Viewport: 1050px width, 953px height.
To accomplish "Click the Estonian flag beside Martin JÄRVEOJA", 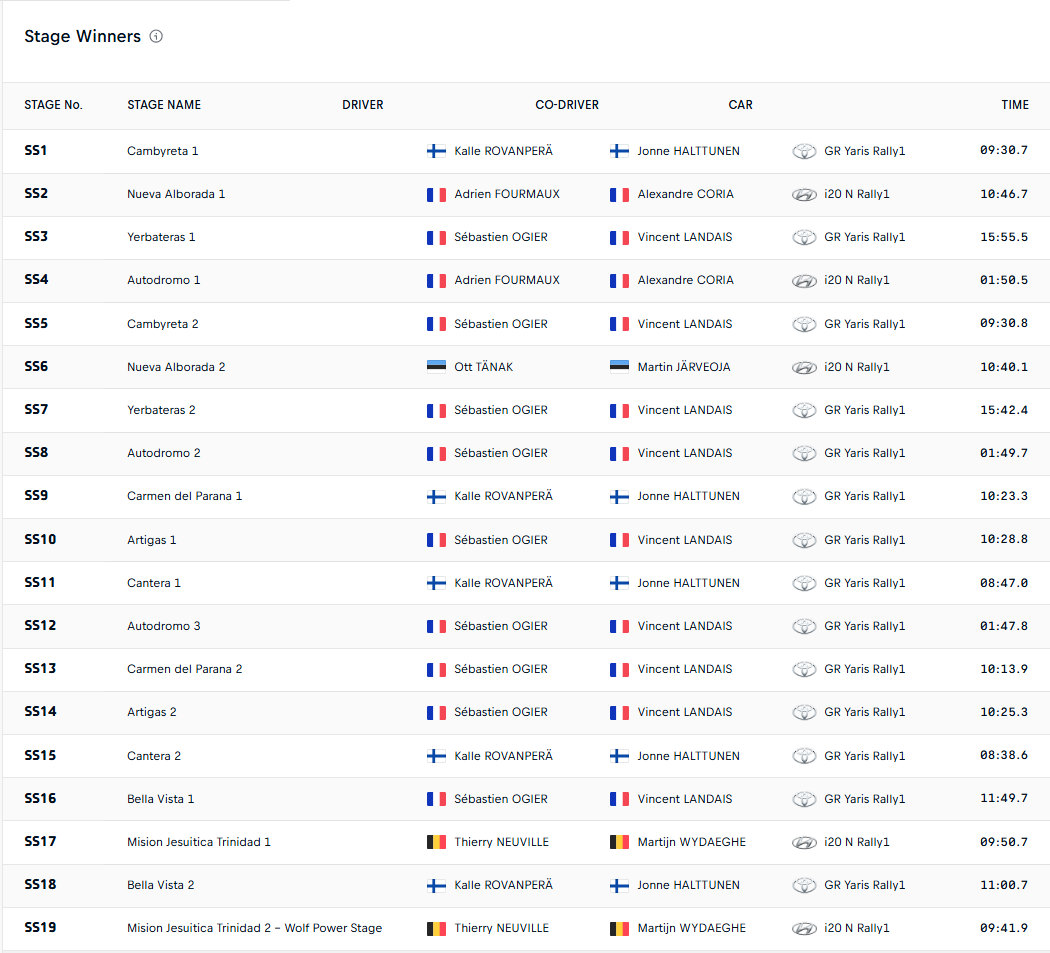I will pyautogui.click(x=619, y=367).
